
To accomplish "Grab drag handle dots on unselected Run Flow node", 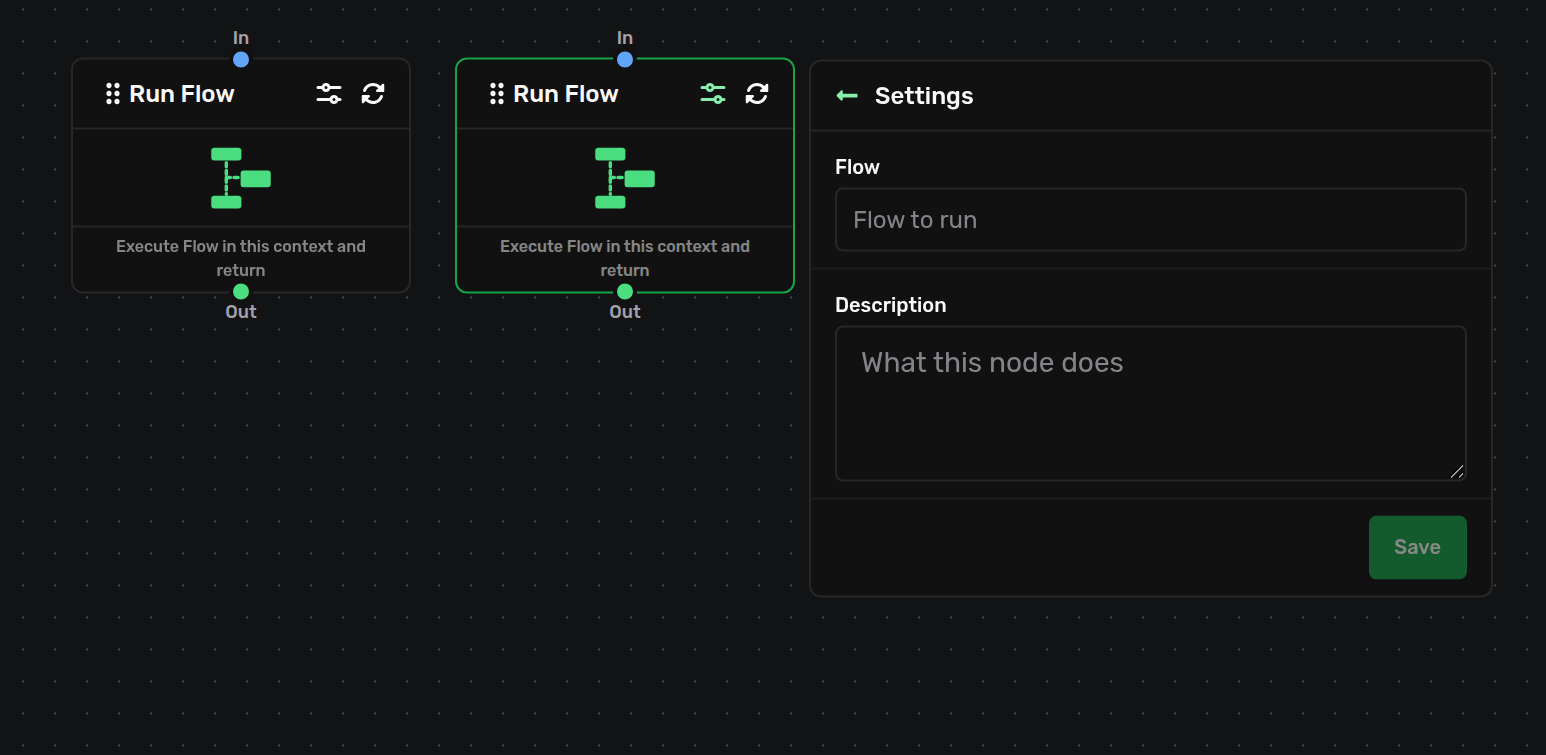I will pos(113,94).
